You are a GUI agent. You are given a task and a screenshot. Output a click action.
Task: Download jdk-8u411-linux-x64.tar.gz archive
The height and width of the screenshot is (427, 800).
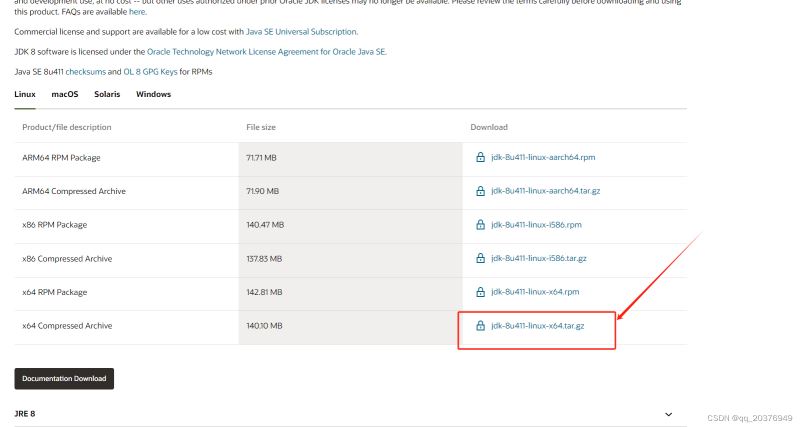point(539,326)
